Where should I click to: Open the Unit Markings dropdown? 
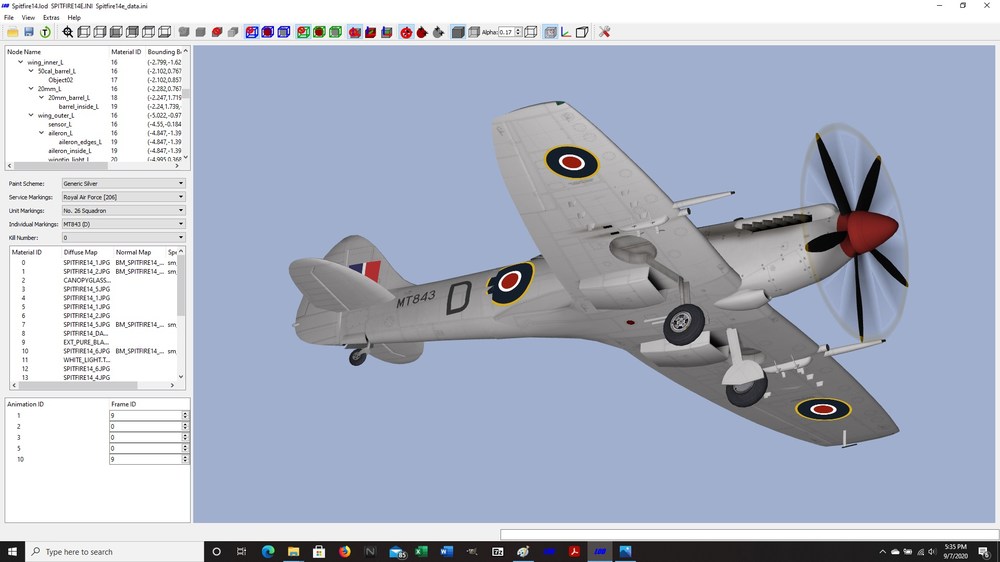click(x=123, y=211)
